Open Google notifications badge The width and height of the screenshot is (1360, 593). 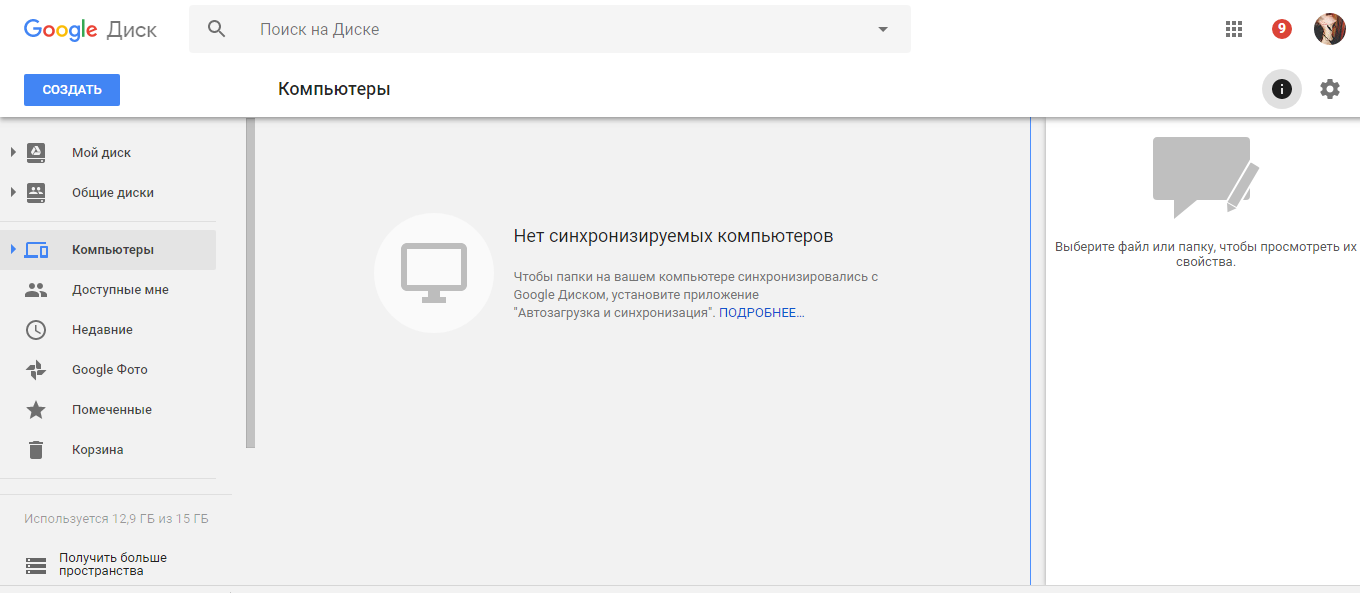click(1281, 29)
